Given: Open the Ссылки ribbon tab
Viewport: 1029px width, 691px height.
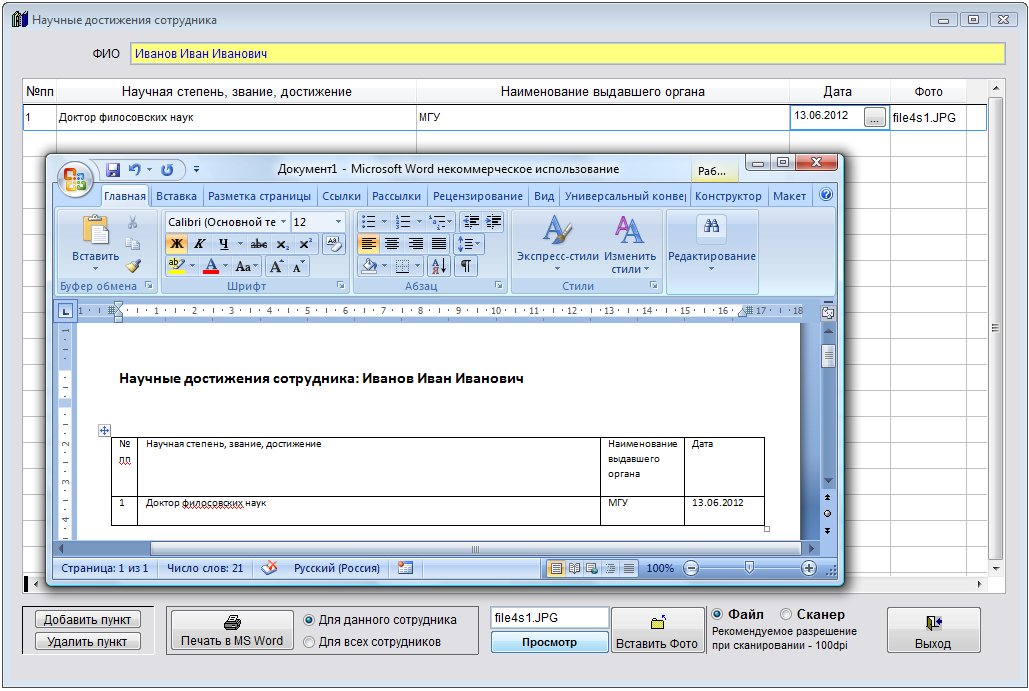Looking at the screenshot, I should [341, 196].
